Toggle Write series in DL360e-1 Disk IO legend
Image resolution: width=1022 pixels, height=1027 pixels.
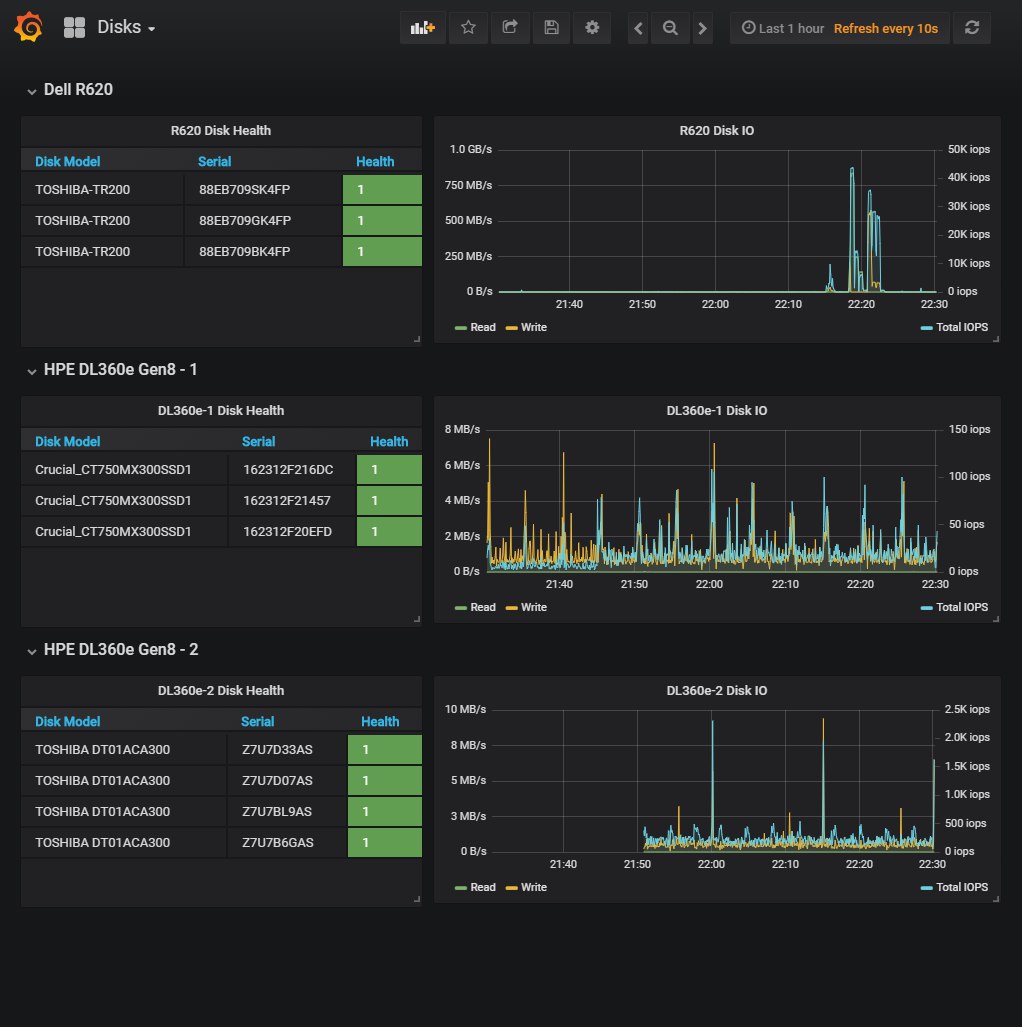click(527, 607)
